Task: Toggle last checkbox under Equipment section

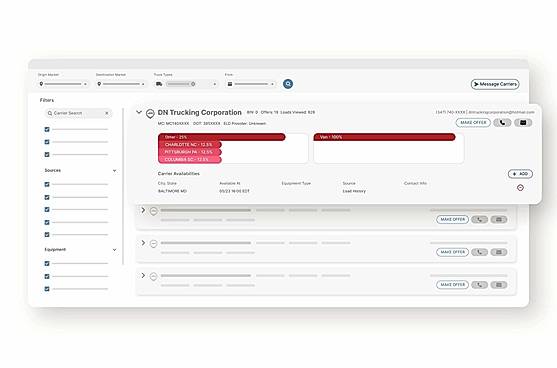Action: tap(47, 289)
